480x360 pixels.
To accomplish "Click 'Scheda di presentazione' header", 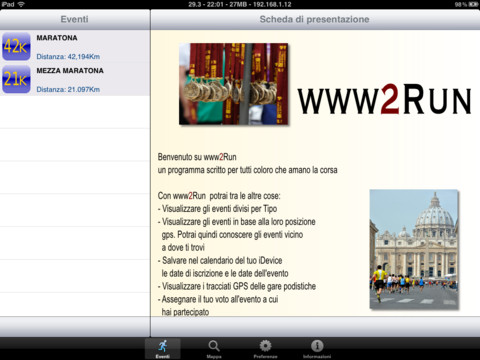I will coord(314,19).
